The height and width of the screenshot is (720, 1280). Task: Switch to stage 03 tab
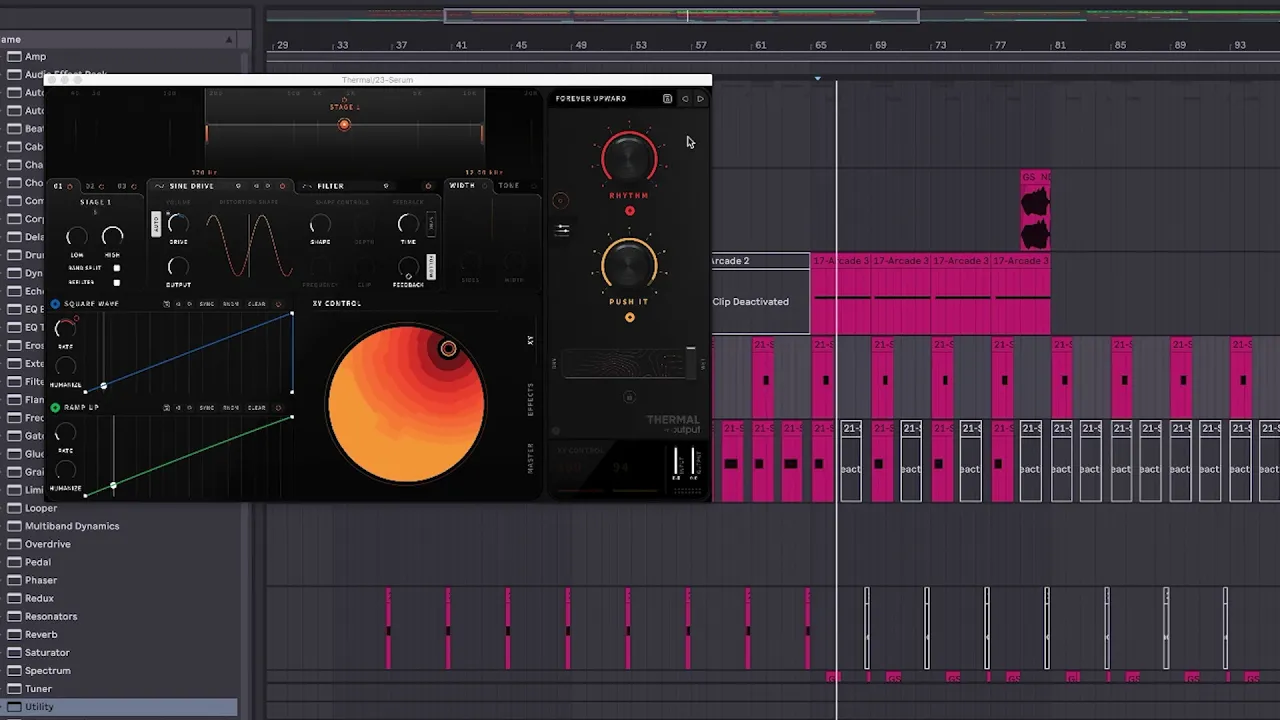pos(127,186)
